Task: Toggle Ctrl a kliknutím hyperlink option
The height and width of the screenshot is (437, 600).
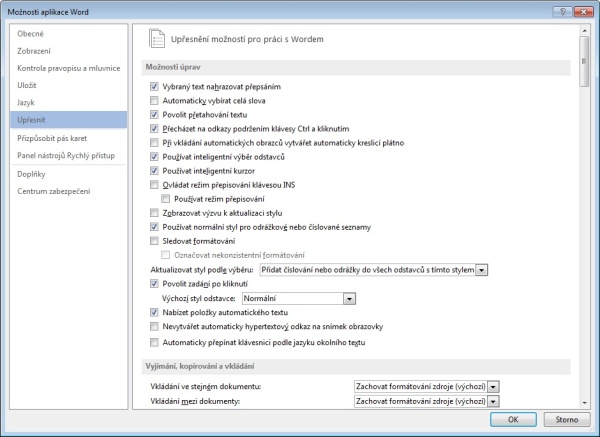Action: 154,129
